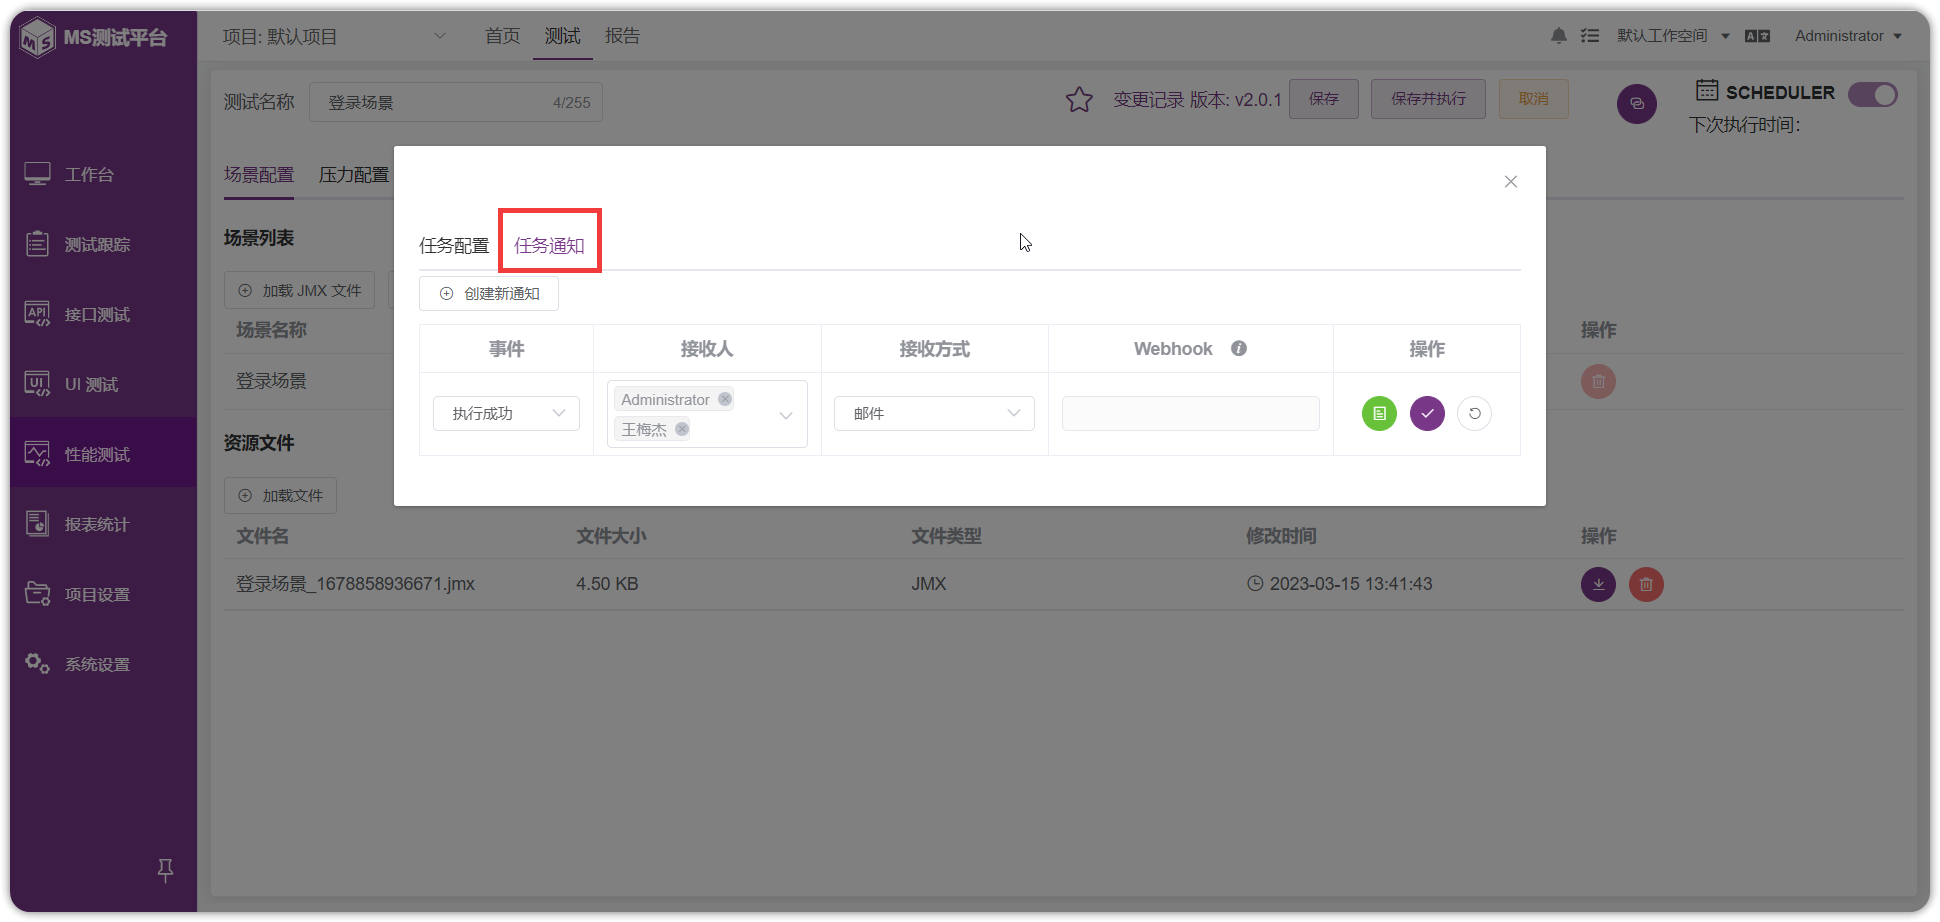The width and height of the screenshot is (1940, 922).
Task: Click the 取消 button
Action: (1534, 99)
